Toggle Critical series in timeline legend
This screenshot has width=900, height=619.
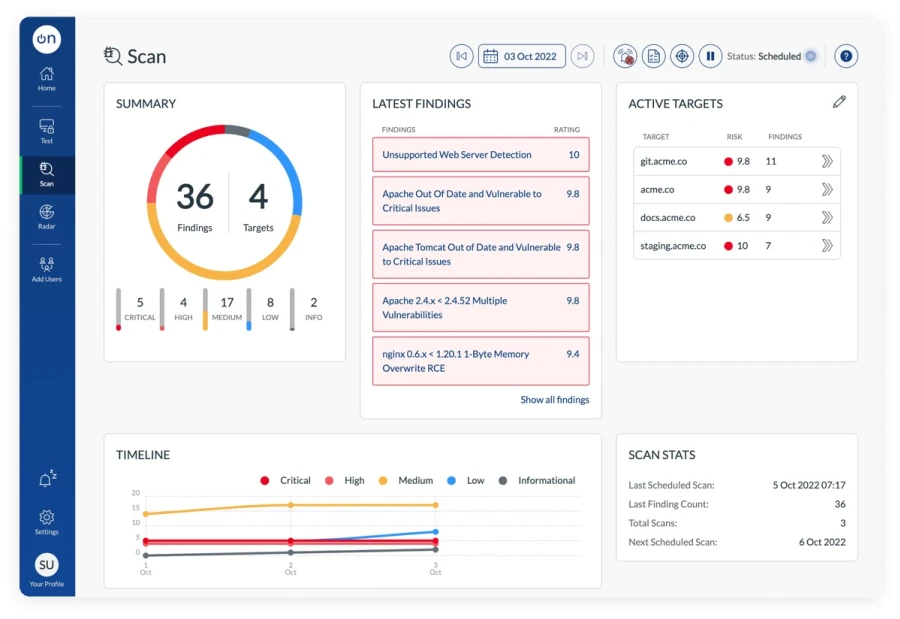(x=285, y=481)
